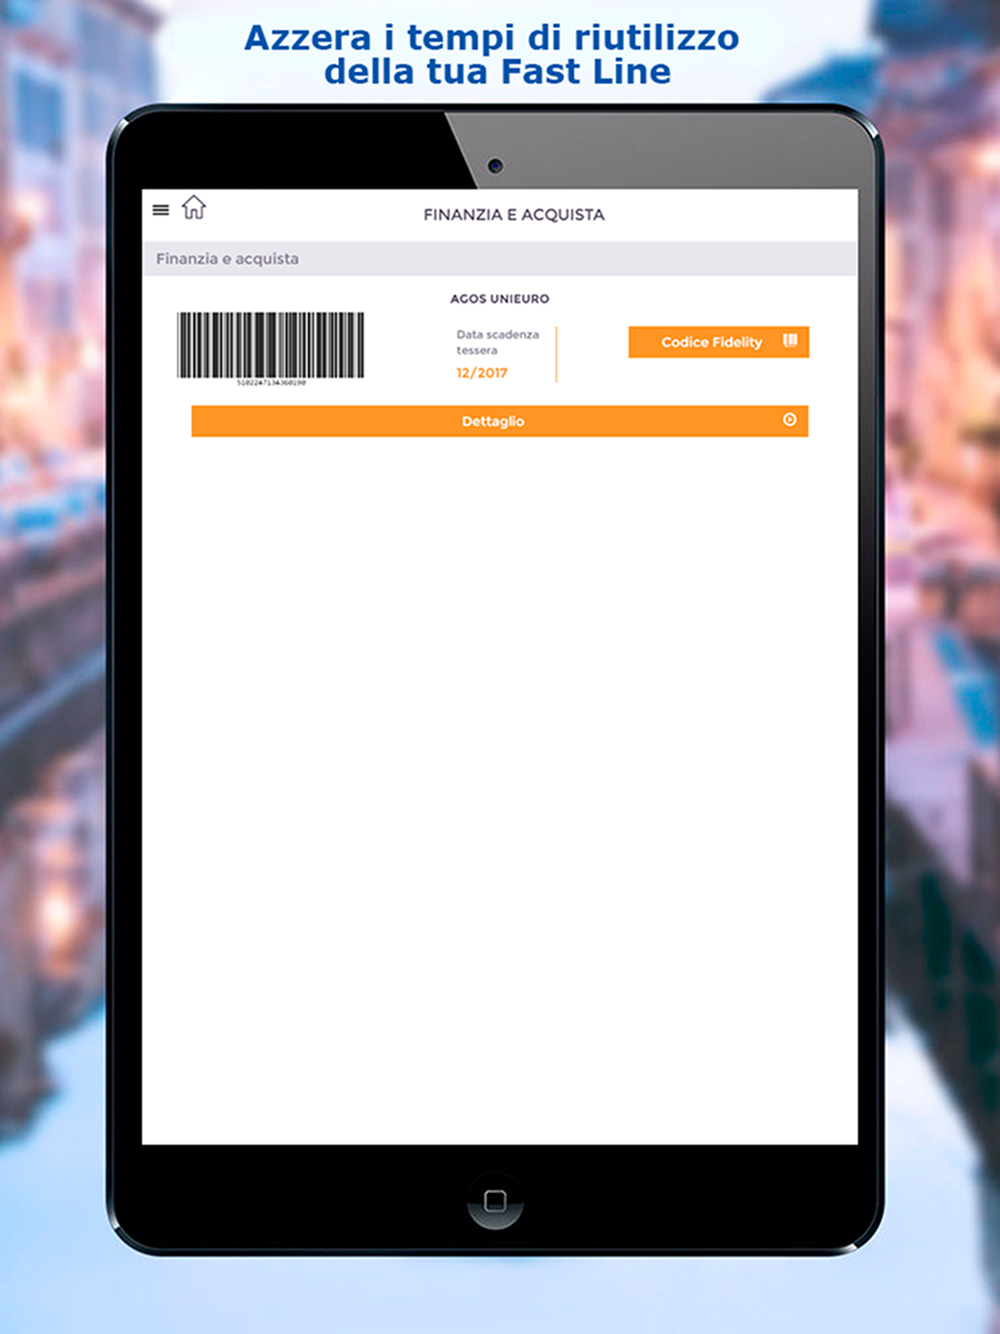Click the AGOS UNIEURO card name

tap(500, 298)
